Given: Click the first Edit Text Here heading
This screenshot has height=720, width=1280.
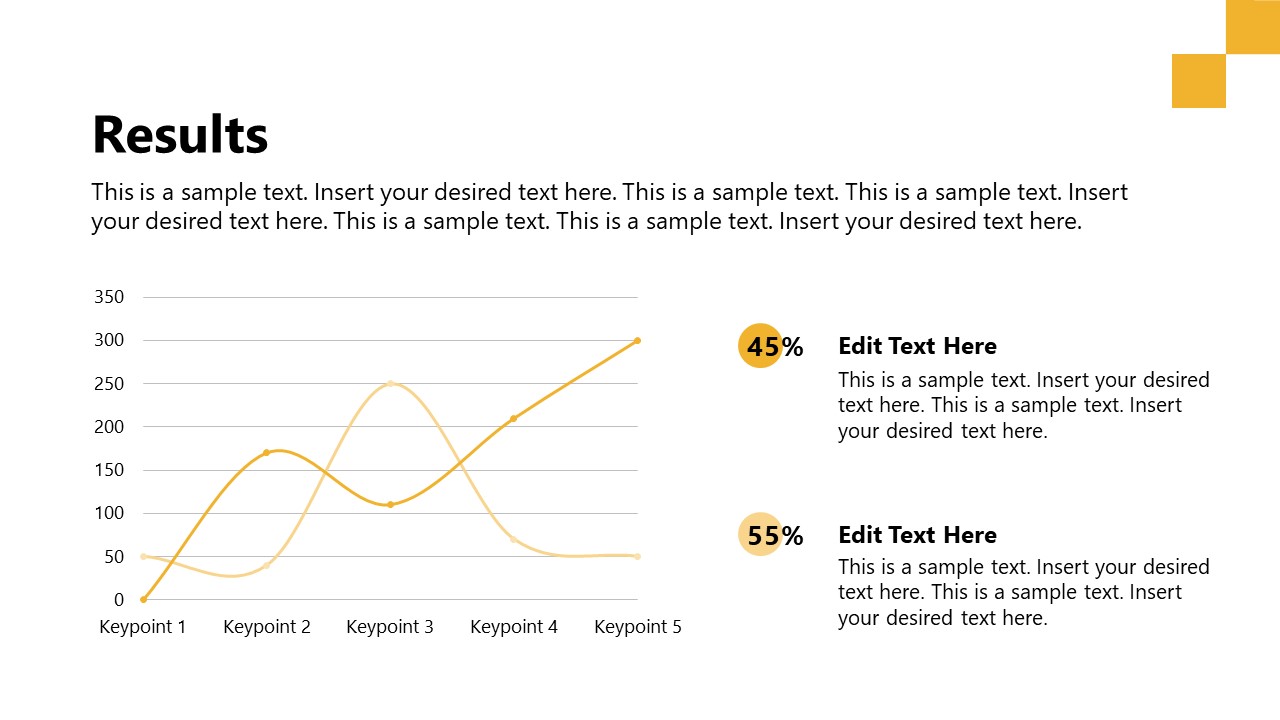Looking at the screenshot, I should point(917,346).
